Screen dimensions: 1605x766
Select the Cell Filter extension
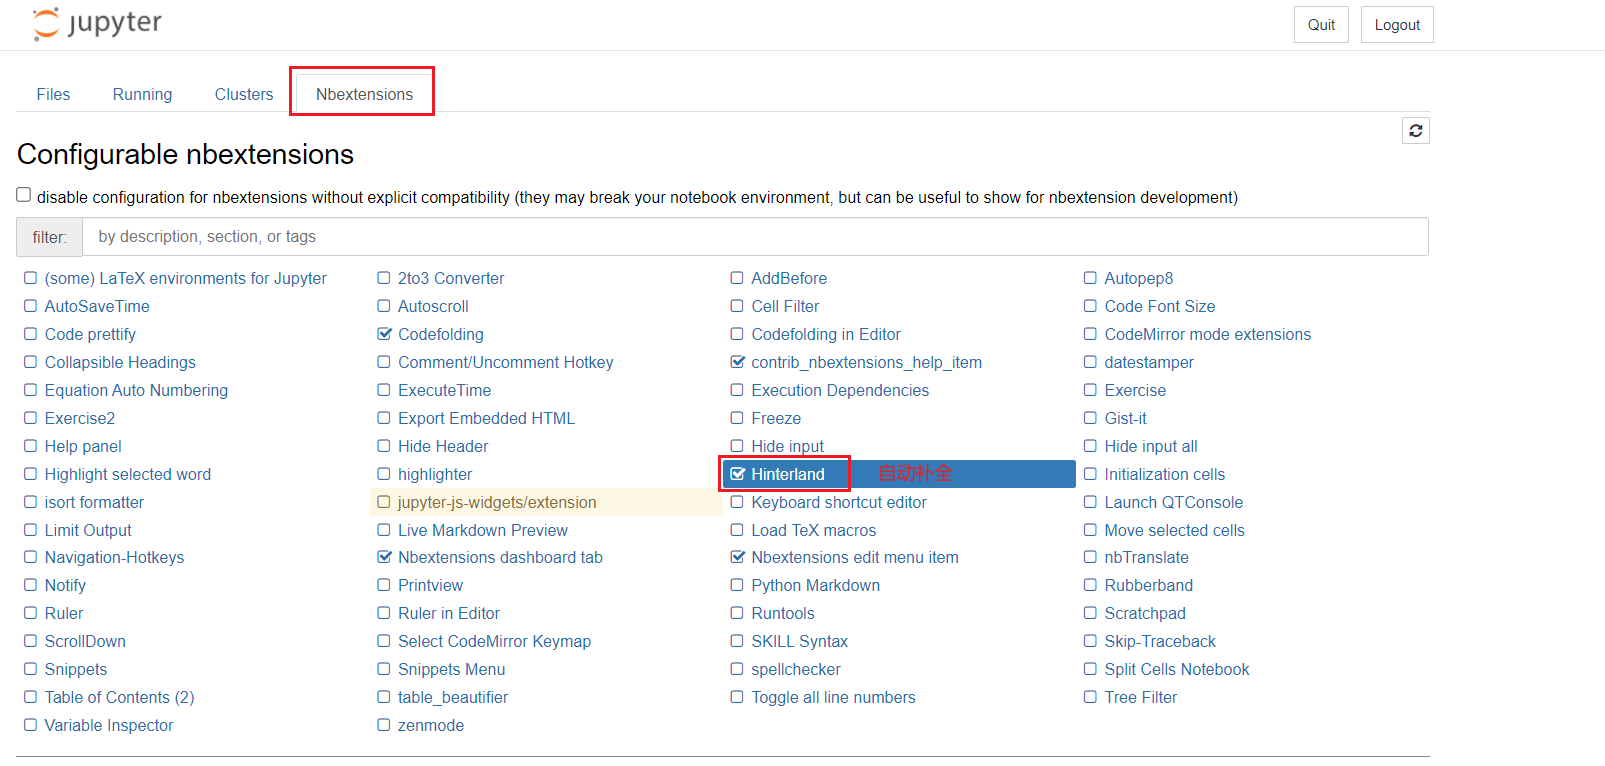(x=785, y=306)
